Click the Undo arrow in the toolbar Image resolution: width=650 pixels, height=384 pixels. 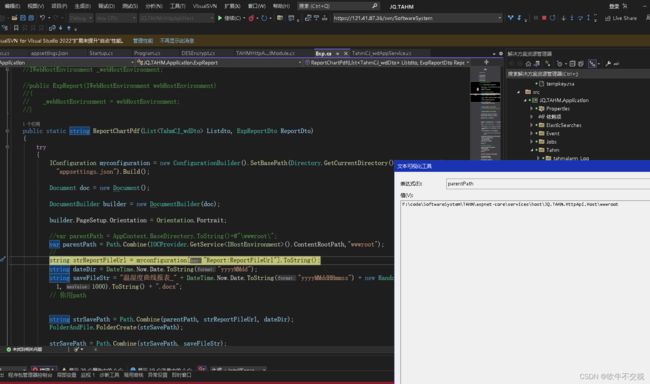[42, 18]
